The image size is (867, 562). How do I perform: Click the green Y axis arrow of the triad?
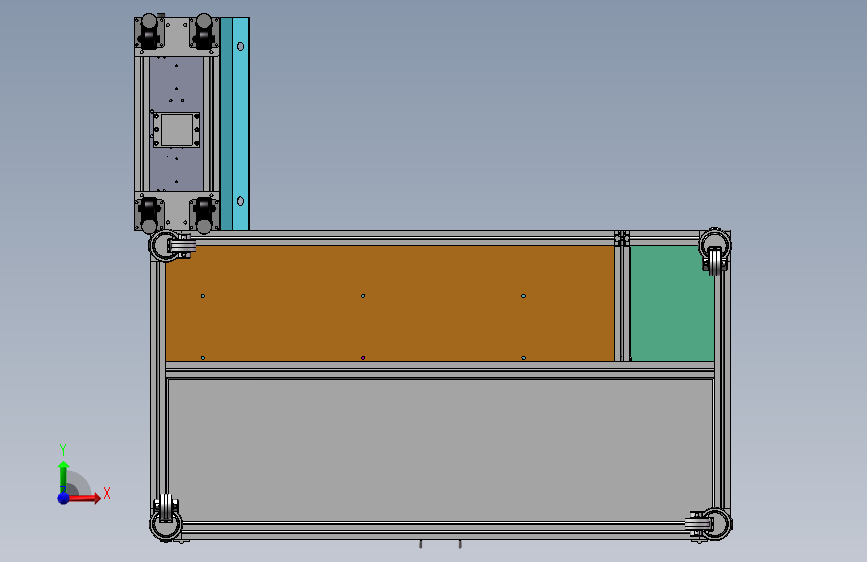63,476
